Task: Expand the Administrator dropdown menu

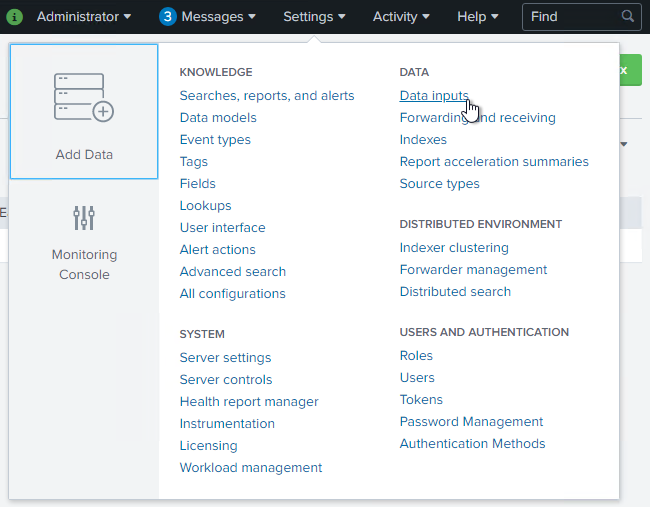Action: point(84,17)
